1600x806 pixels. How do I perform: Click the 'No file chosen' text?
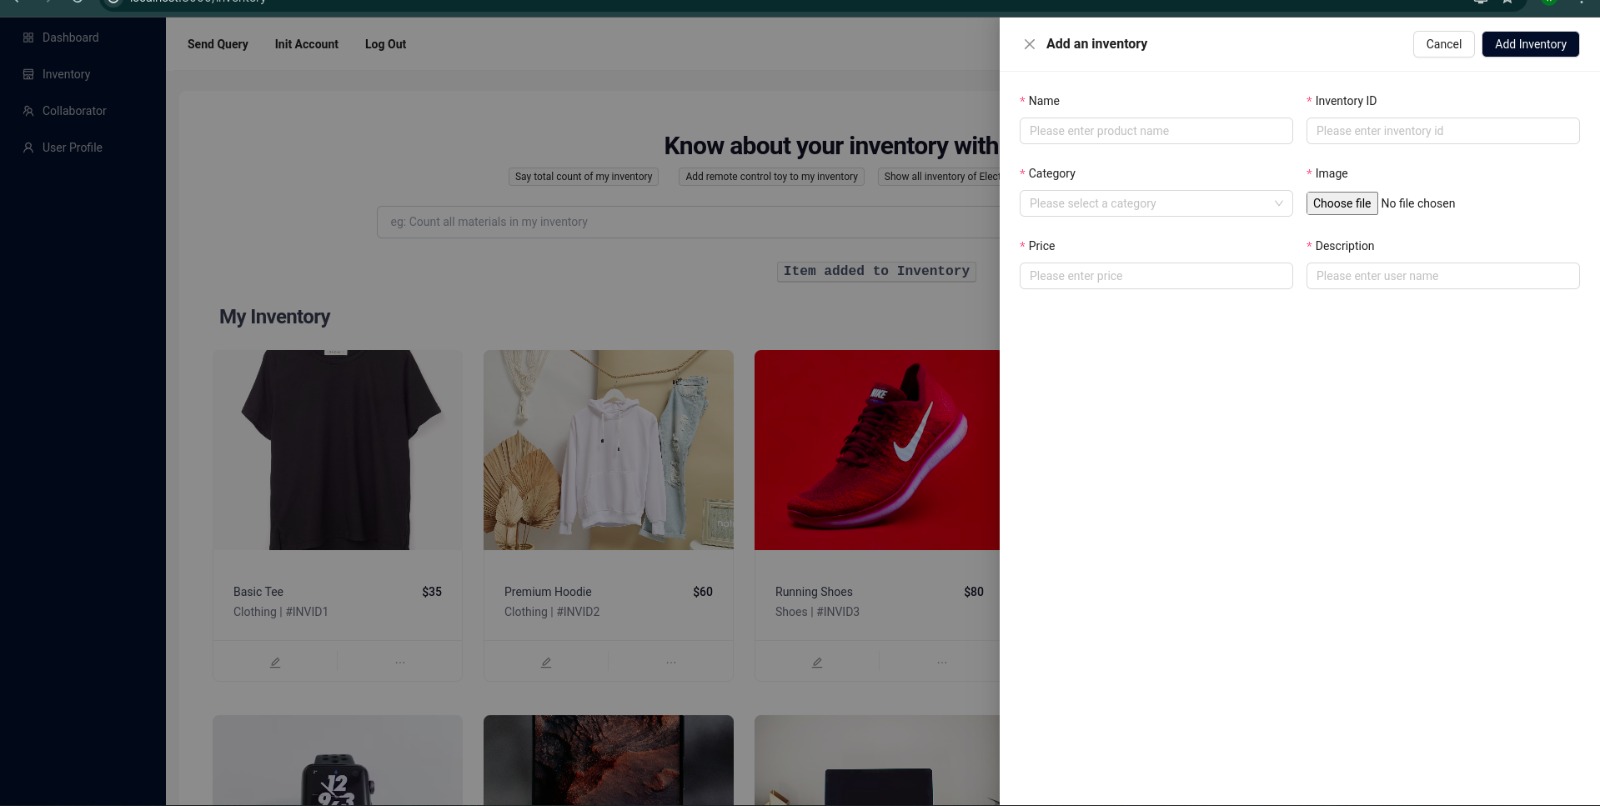pos(1418,203)
